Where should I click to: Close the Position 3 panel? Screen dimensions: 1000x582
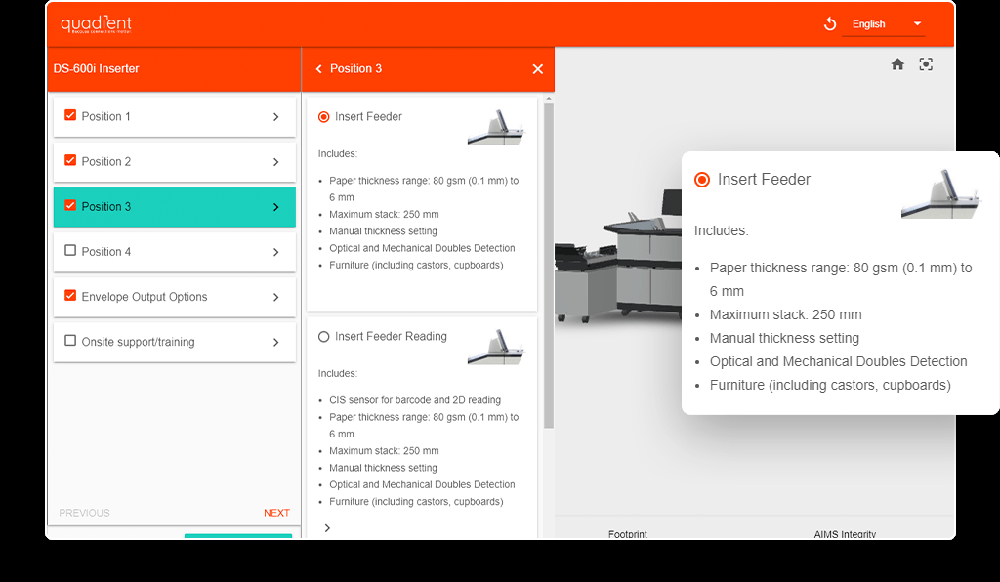[x=538, y=69]
